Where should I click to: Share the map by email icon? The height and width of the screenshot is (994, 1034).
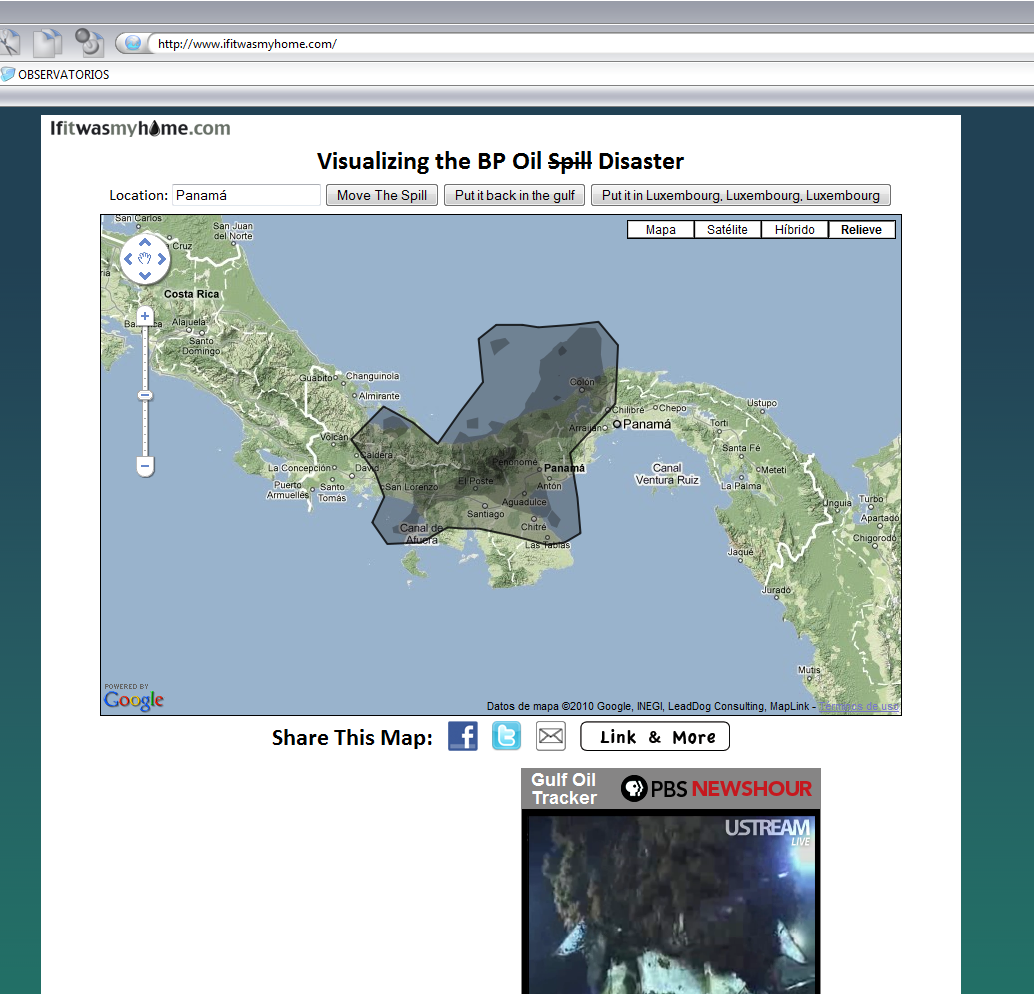pyautogui.click(x=551, y=736)
